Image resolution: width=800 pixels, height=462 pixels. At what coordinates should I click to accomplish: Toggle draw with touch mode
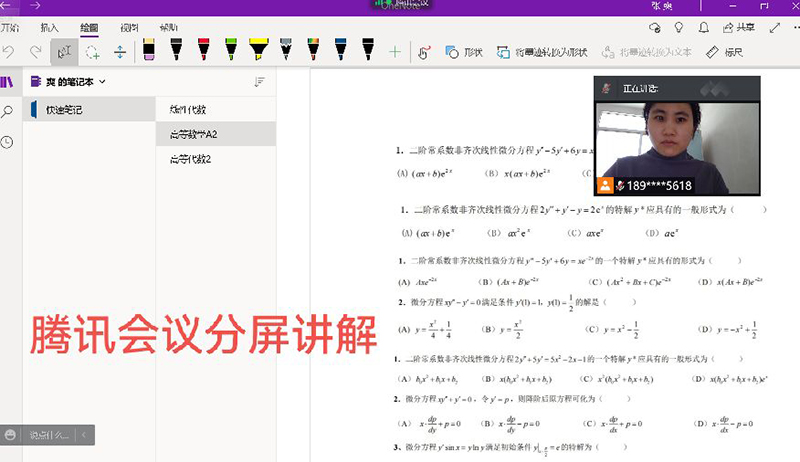[x=424, y=52]
